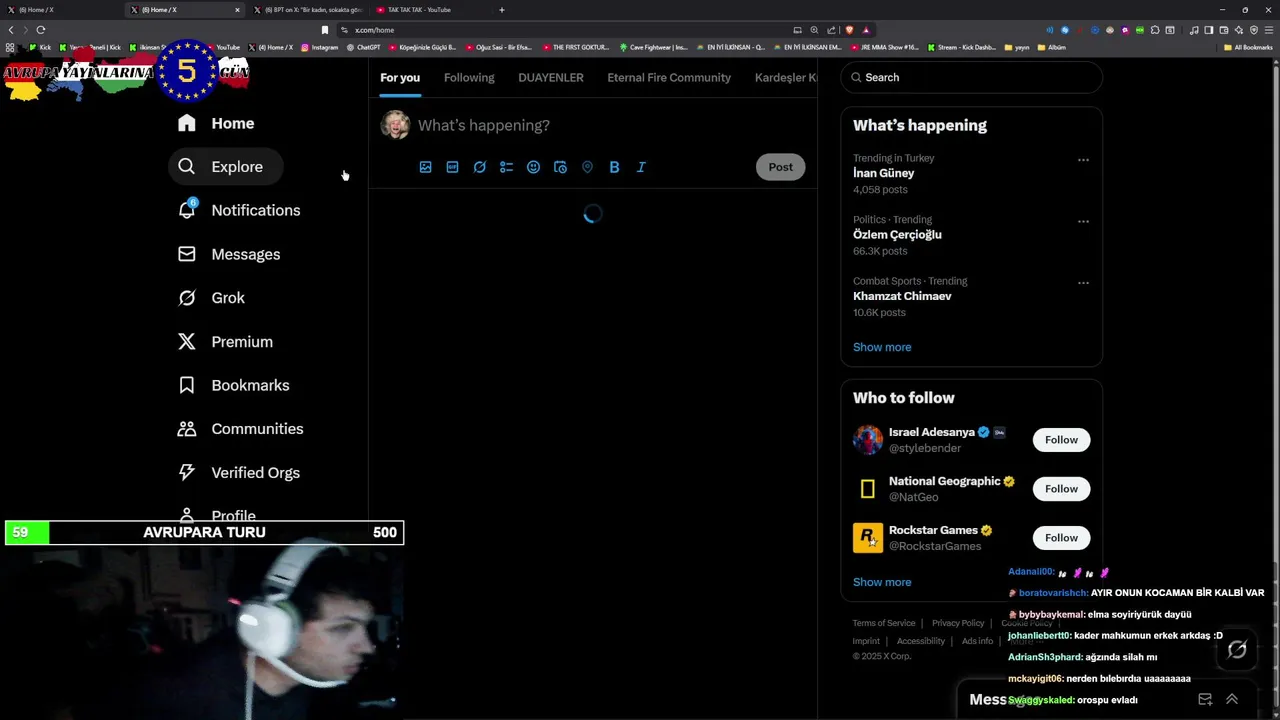This screenshot has height=720, width=1280.
Task: Go back in browser
Action: [11, 30]
